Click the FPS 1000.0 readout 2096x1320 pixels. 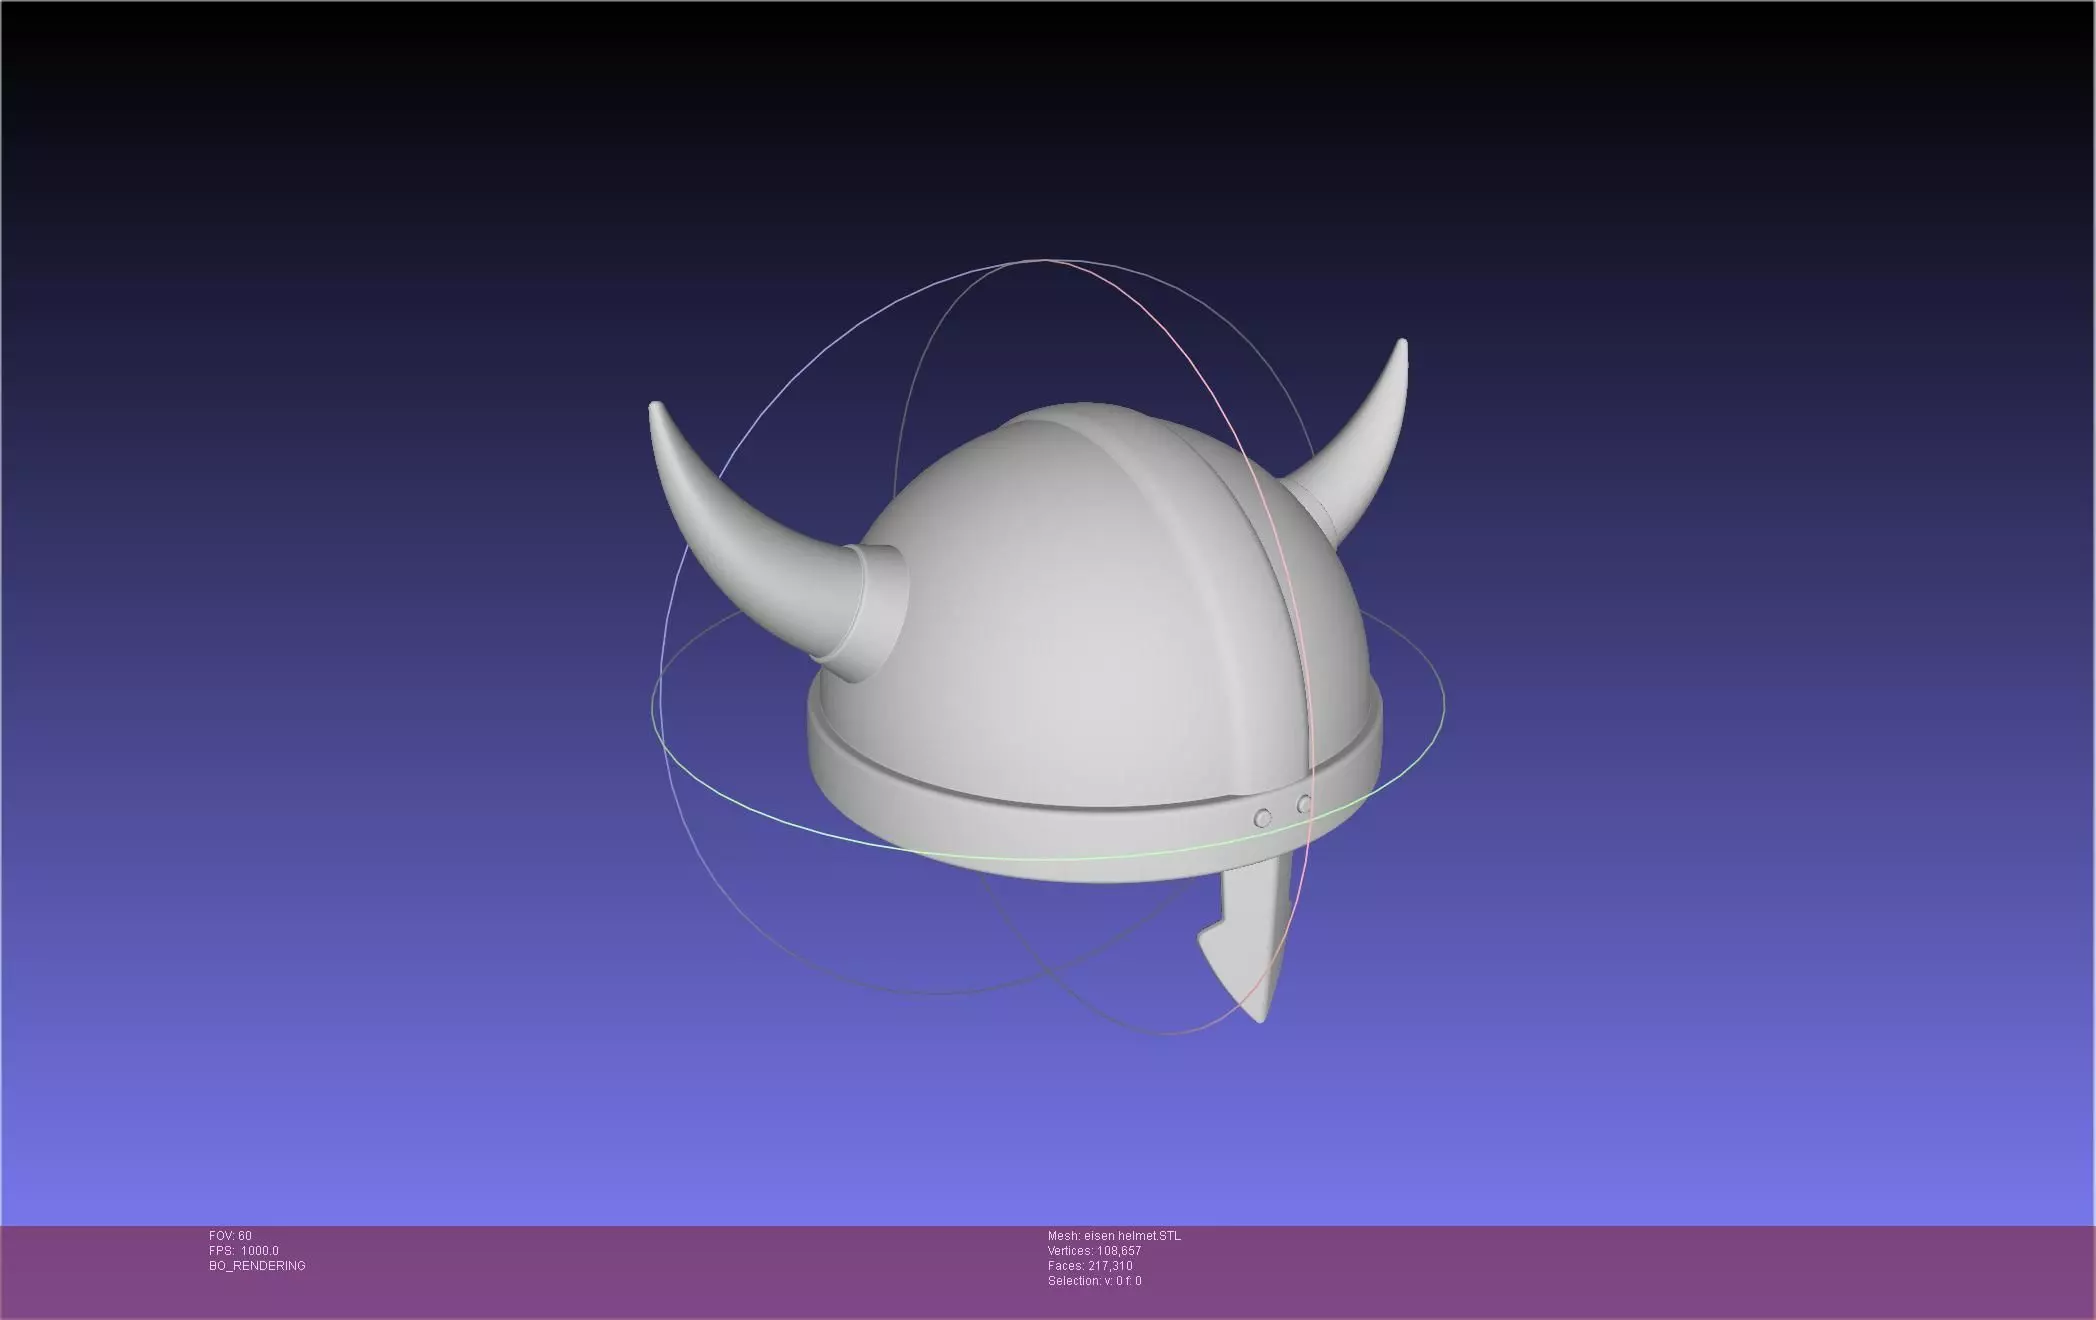click(244, 1251)
